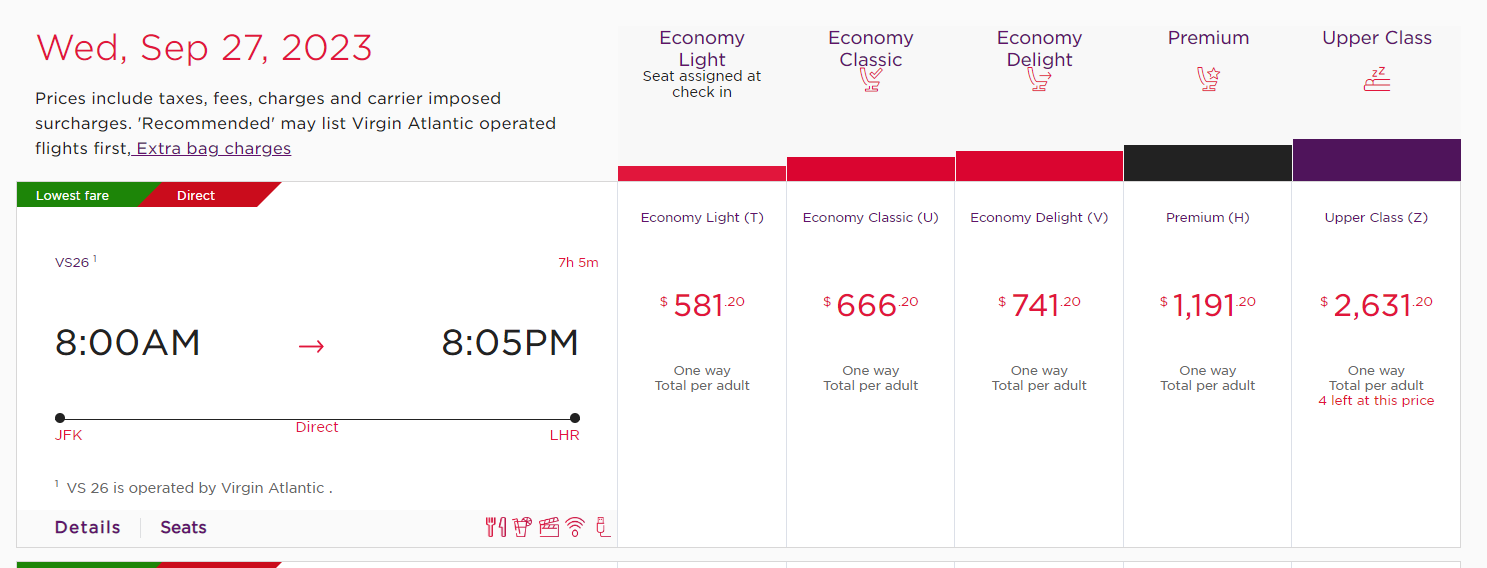Click the Premium seat star icon

tap(1208, 79)
